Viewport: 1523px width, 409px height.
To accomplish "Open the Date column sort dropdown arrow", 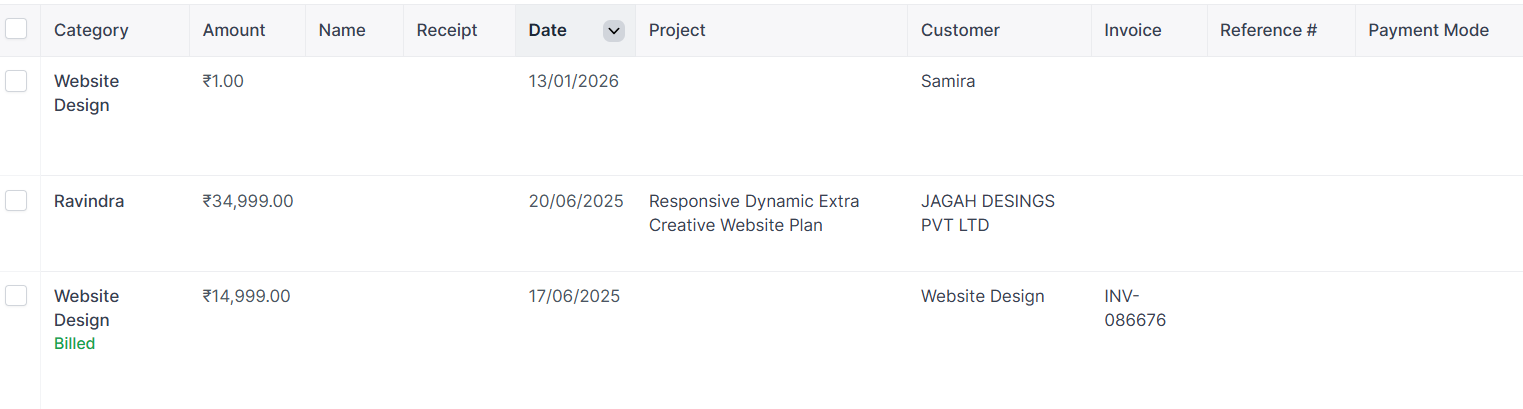I will click(614, 31).
